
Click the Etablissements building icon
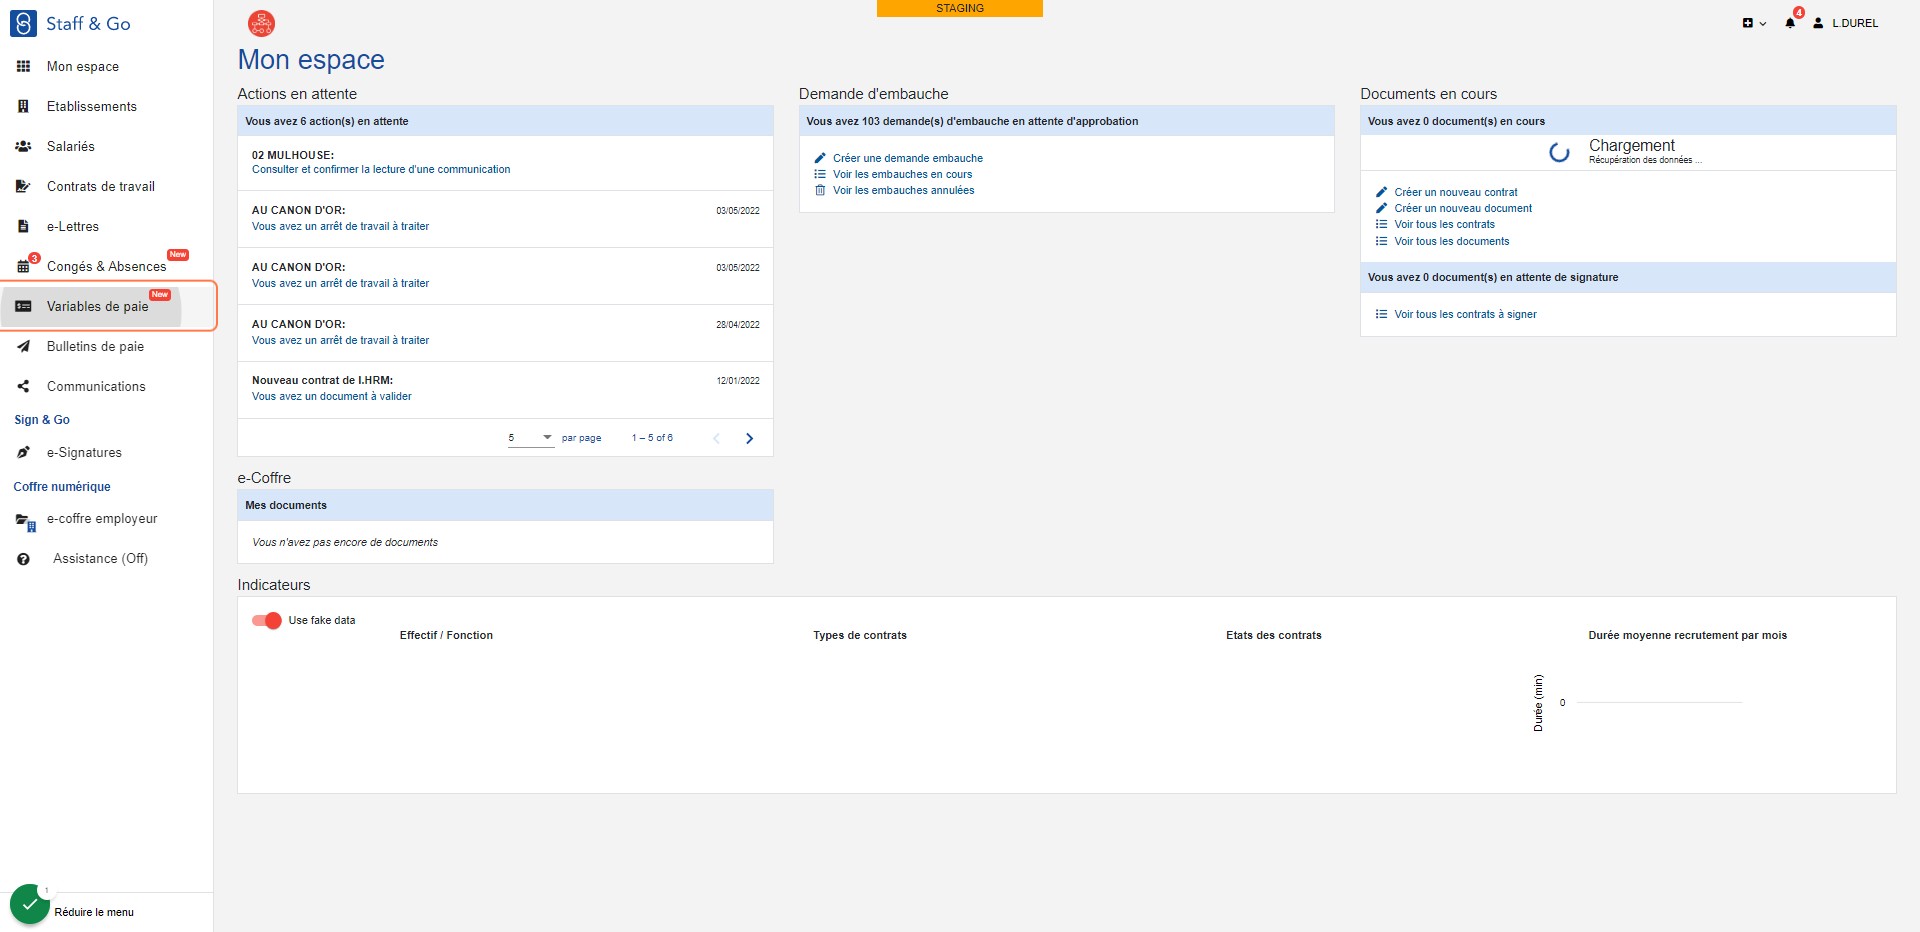[23, 106]
